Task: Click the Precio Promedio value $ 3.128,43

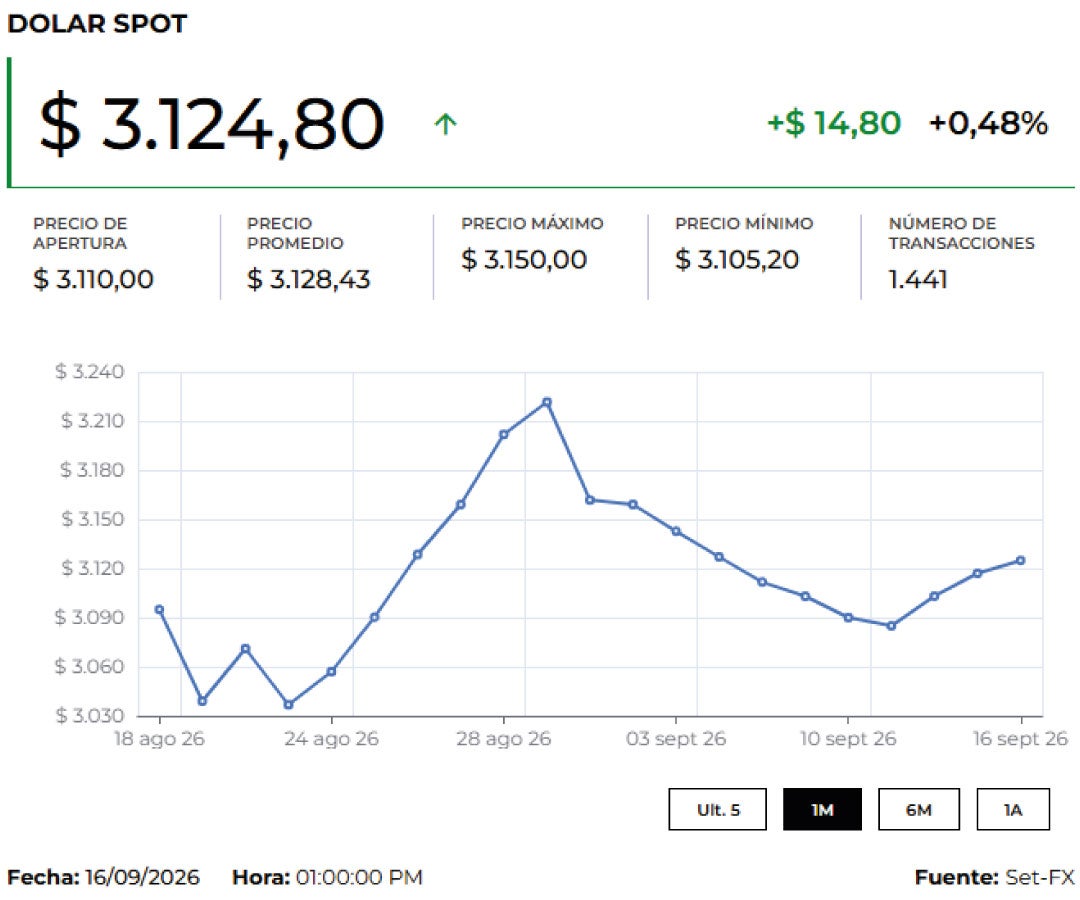Action: (x=309, y=279)
